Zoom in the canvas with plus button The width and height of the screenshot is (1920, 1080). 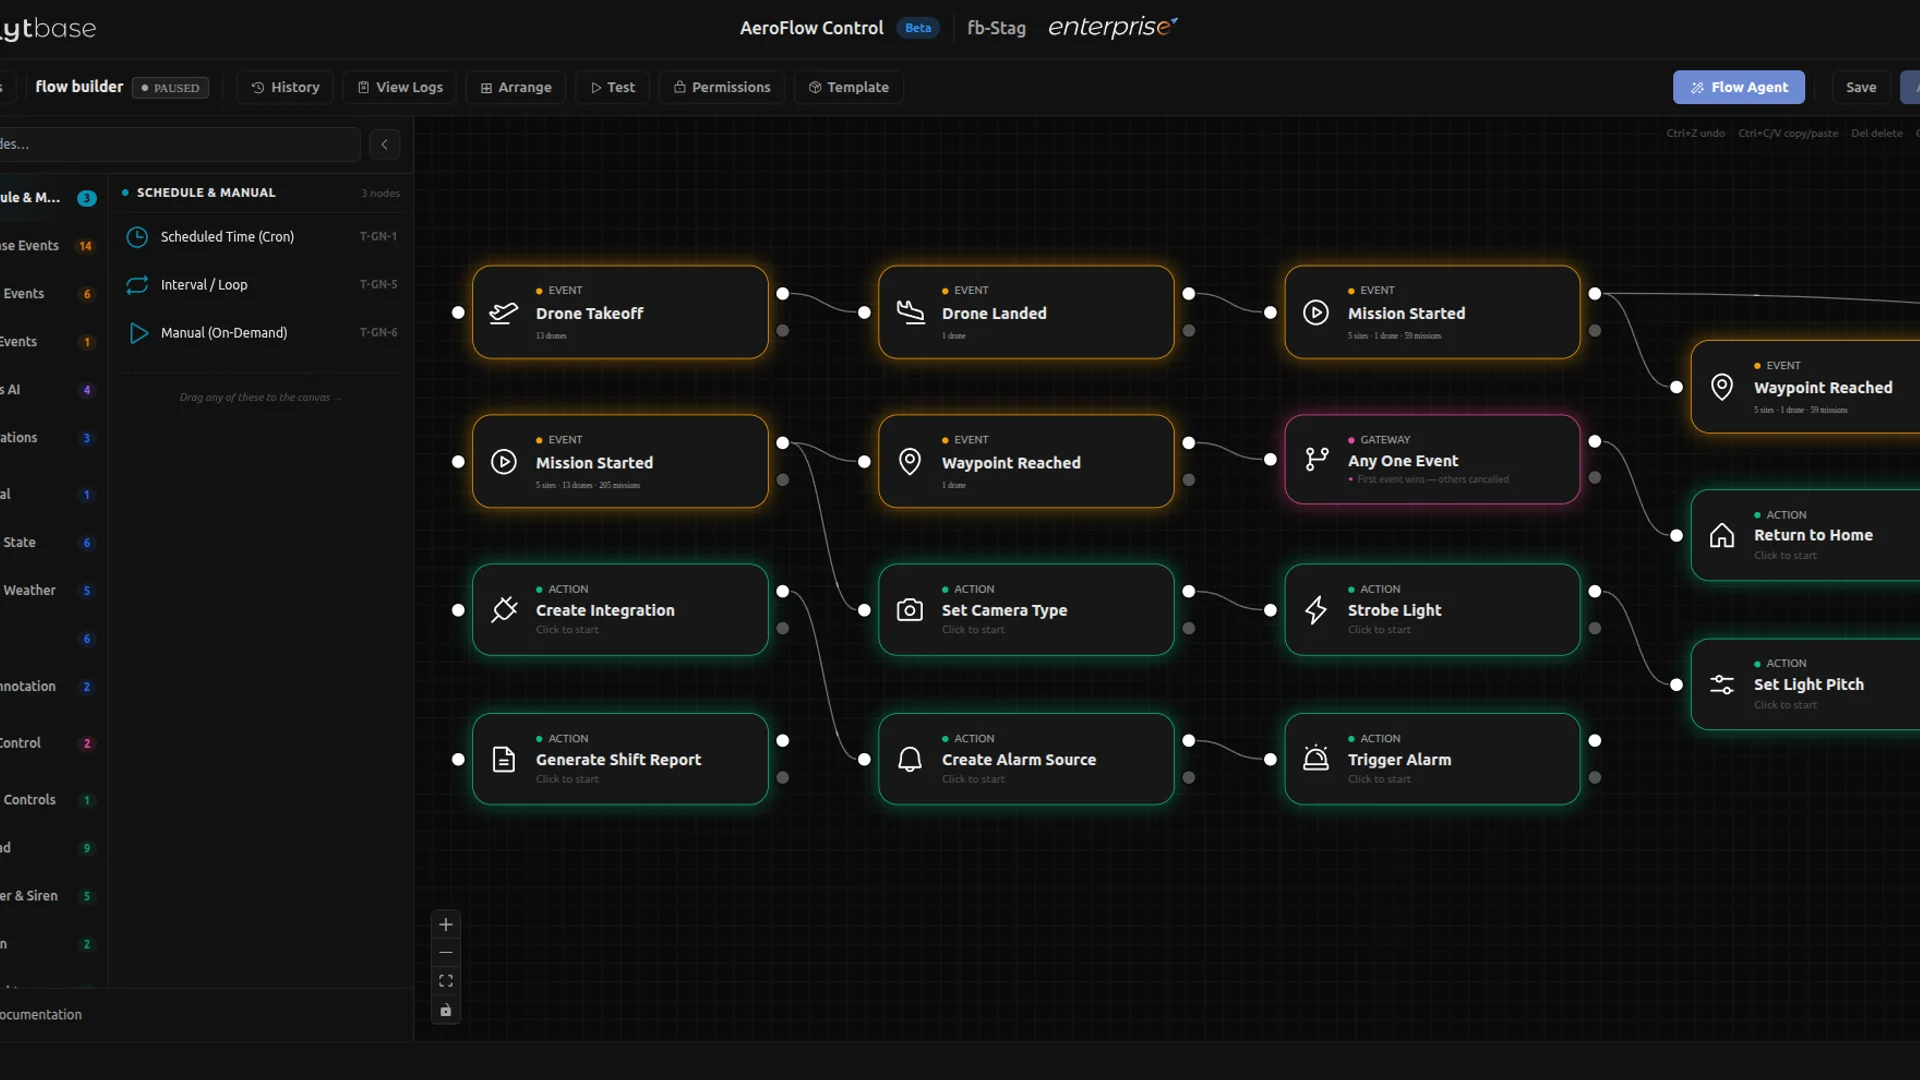(446, 925)
